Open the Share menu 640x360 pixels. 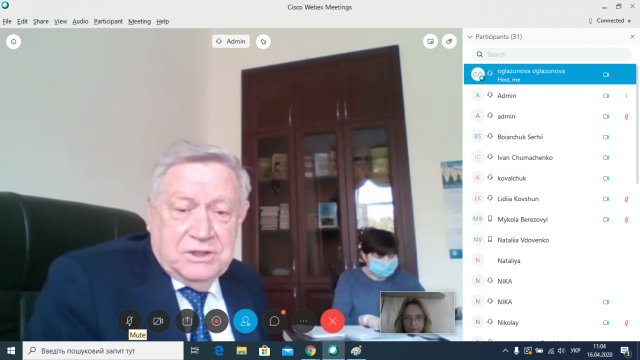pos(40,21)
